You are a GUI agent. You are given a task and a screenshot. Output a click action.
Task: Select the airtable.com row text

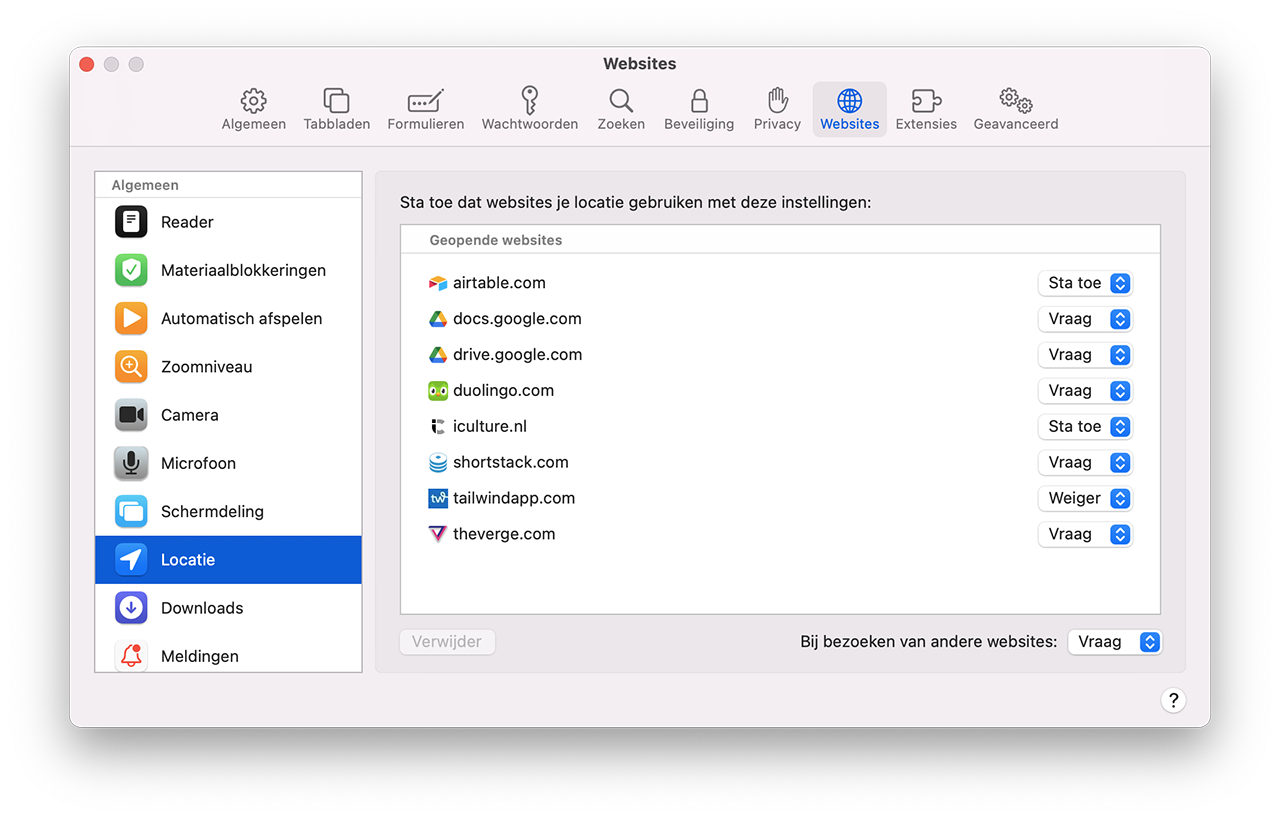tap(499, 283)
